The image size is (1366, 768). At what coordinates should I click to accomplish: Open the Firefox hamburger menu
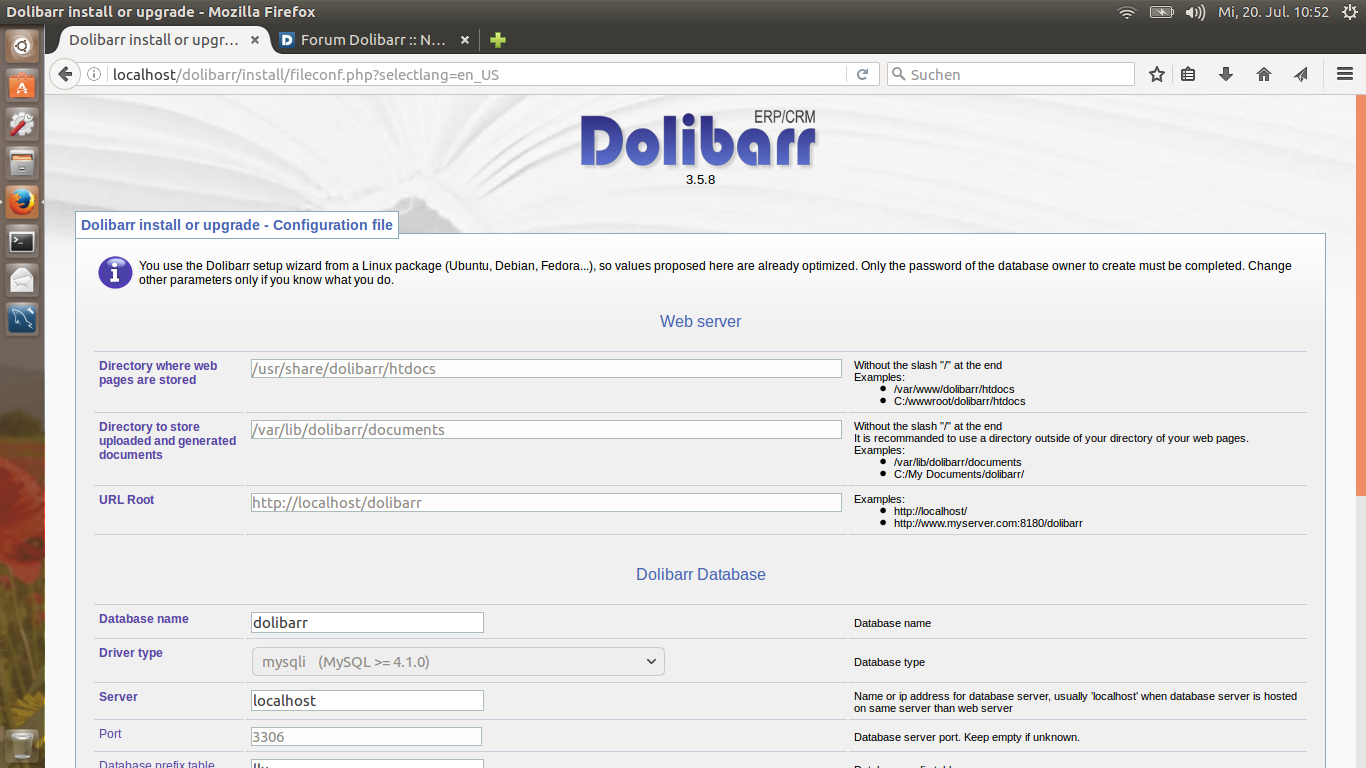pos(1345,74)
